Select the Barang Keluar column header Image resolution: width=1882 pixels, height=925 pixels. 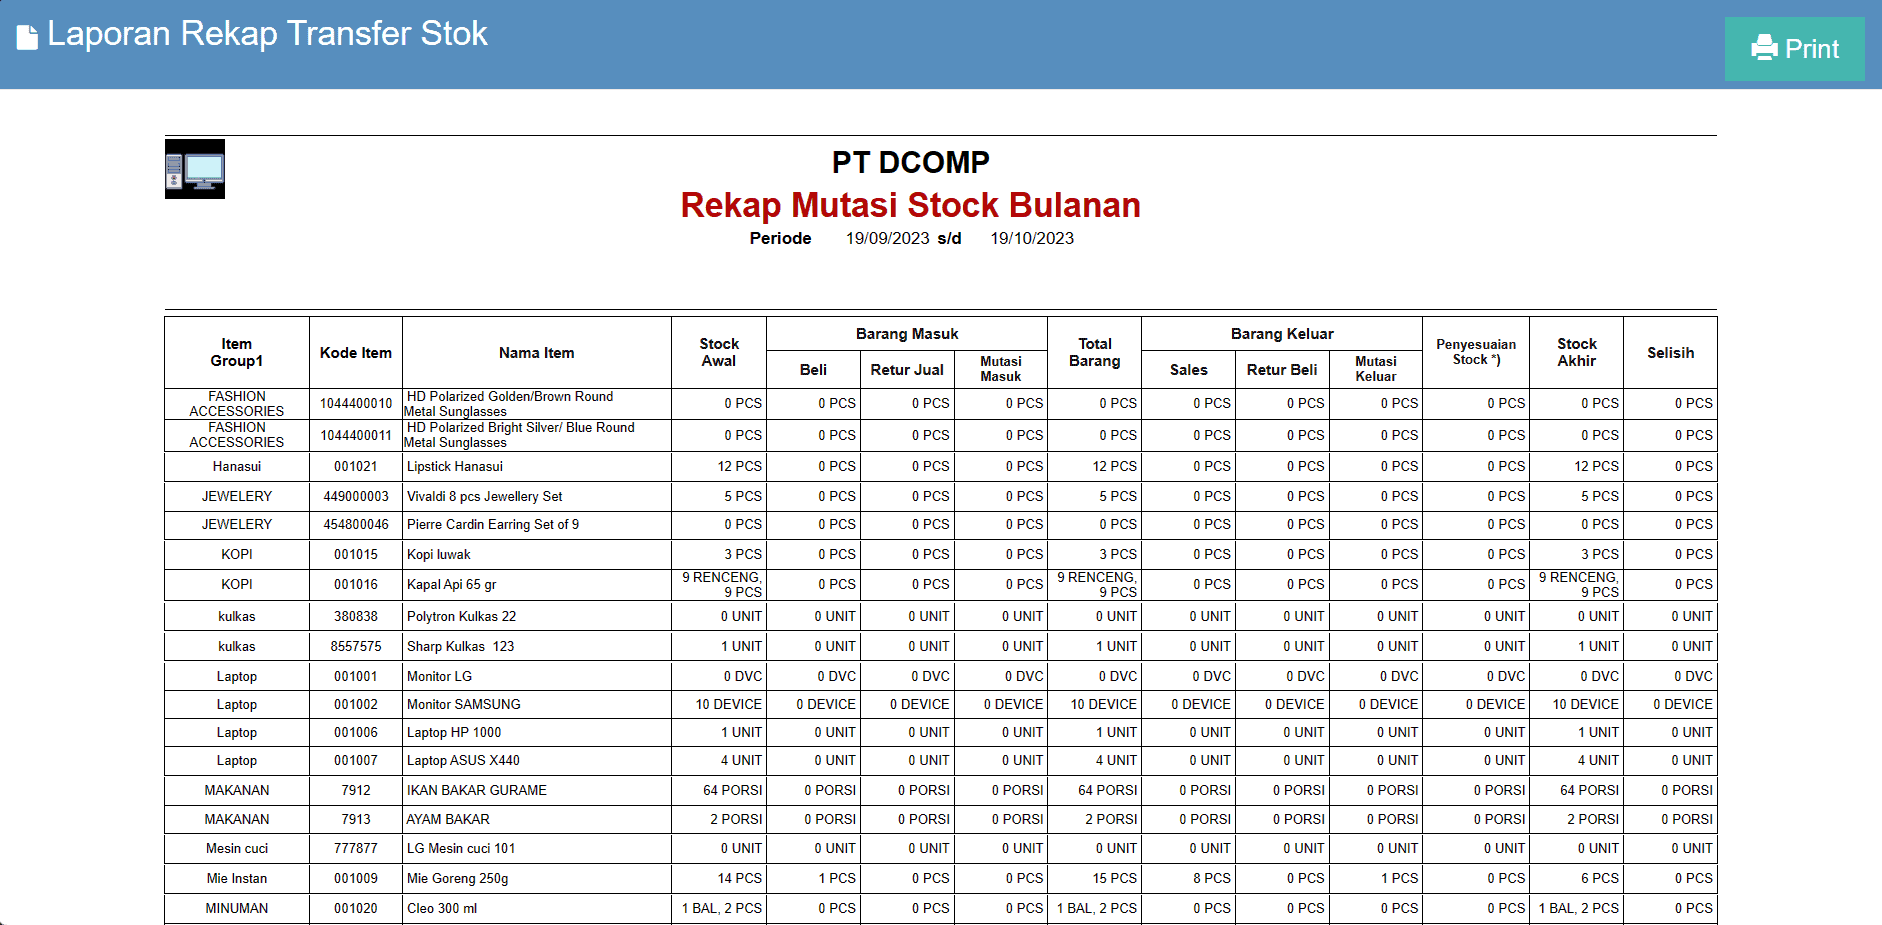point(1283,333)
